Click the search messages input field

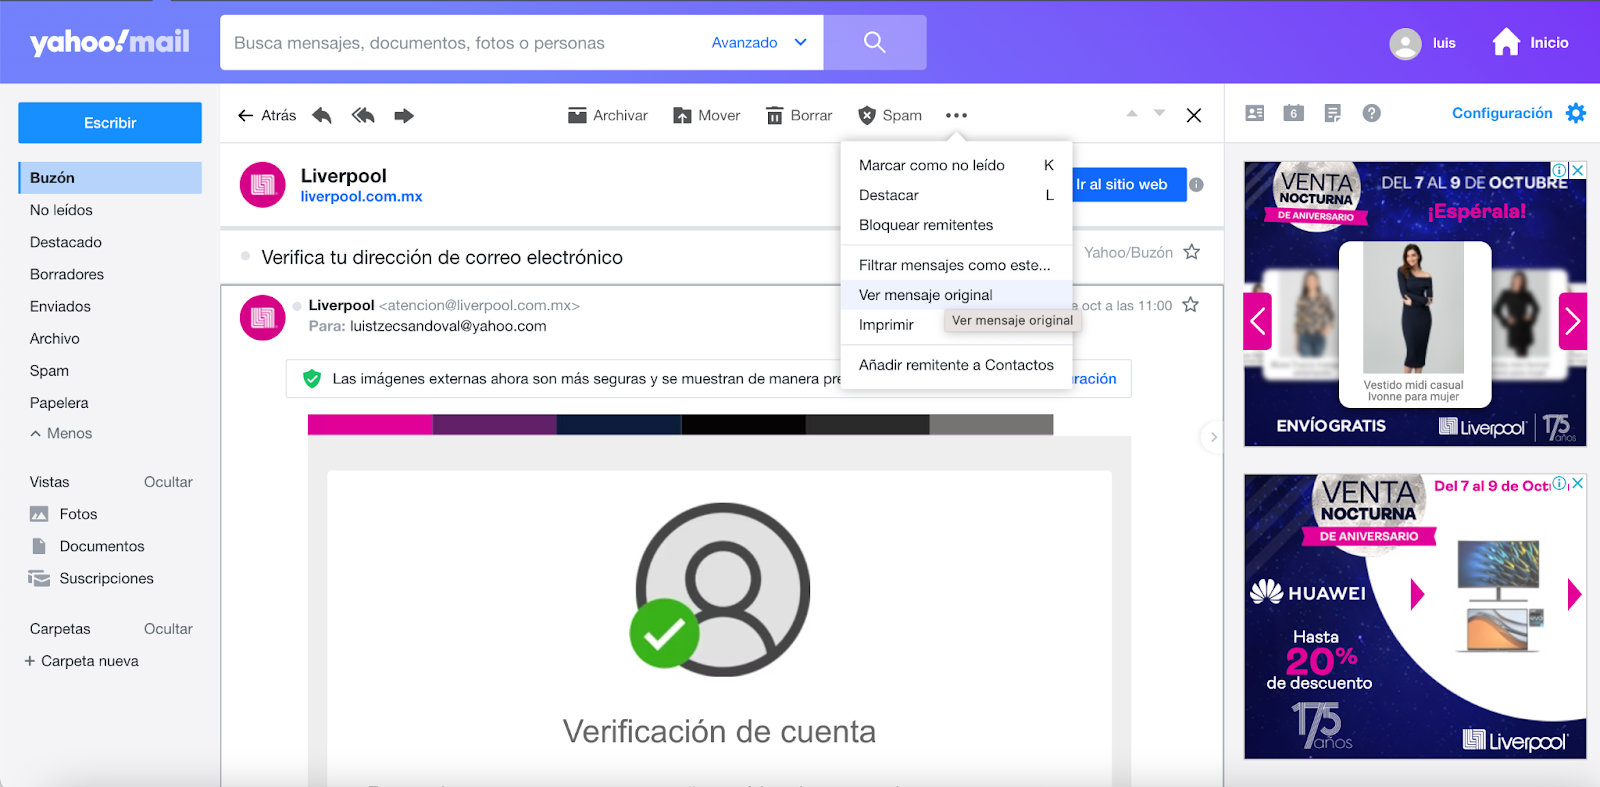460,43
